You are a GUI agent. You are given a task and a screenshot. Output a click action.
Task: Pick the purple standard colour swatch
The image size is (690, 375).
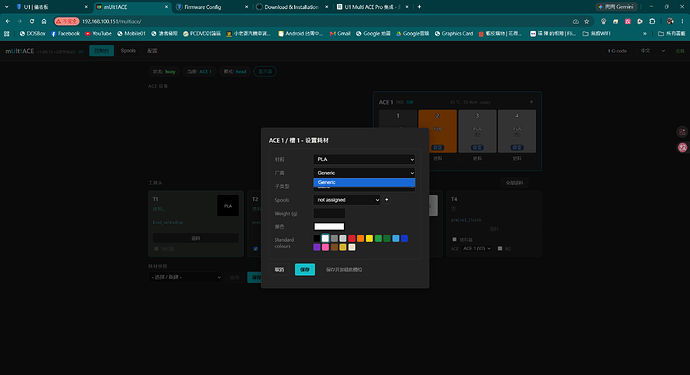tap(316, 247)
